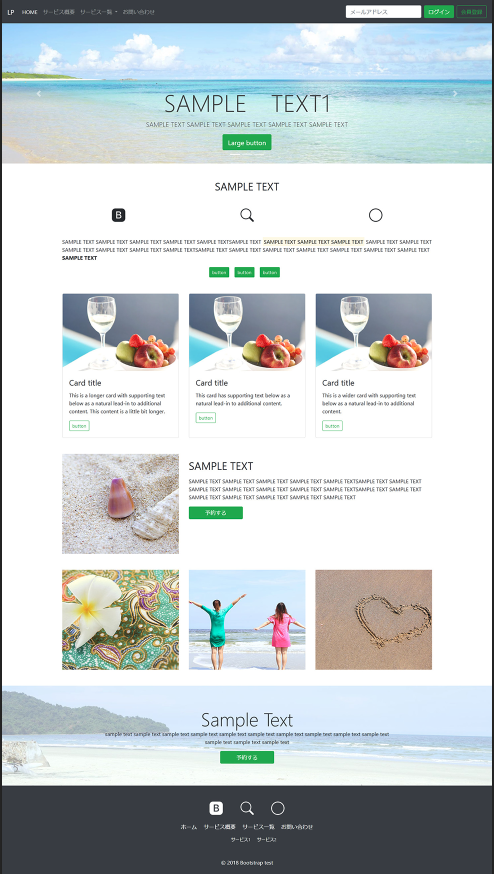Click the circle icon under SAMPLE TEXT heading
494x874 pixels.
pos(376,215)
